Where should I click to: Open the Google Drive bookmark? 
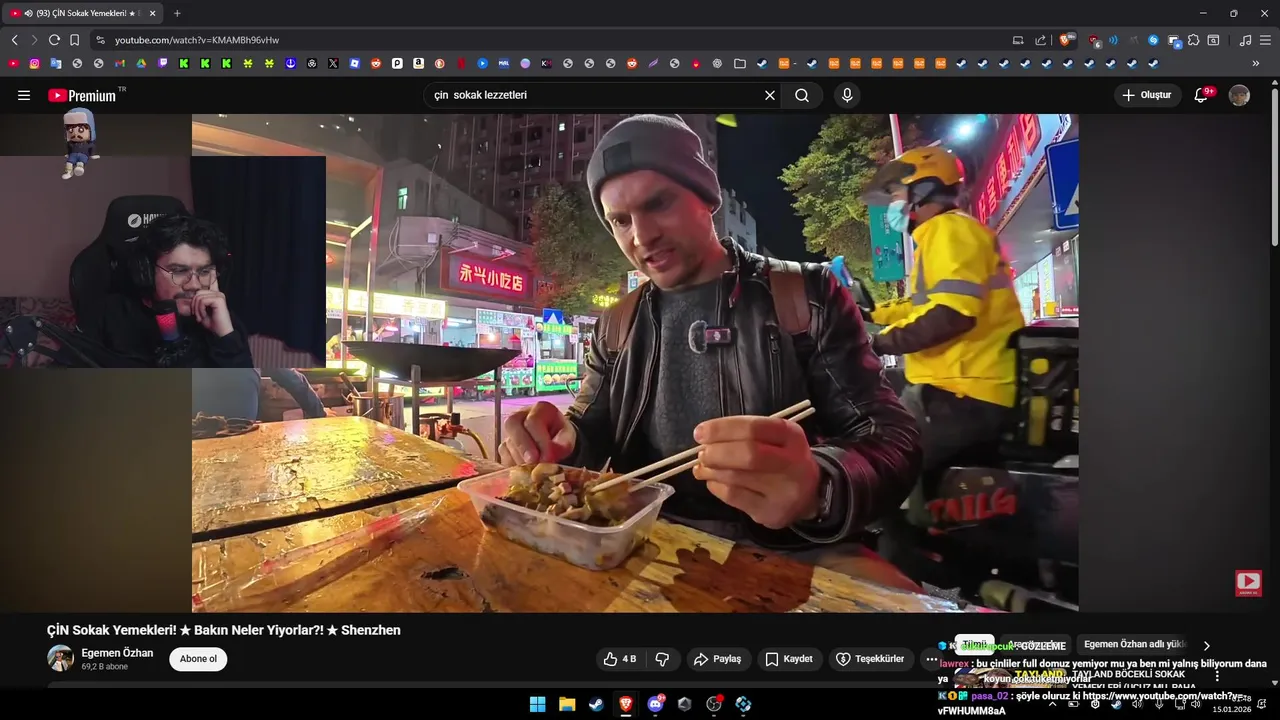click(x=141, y=63)
